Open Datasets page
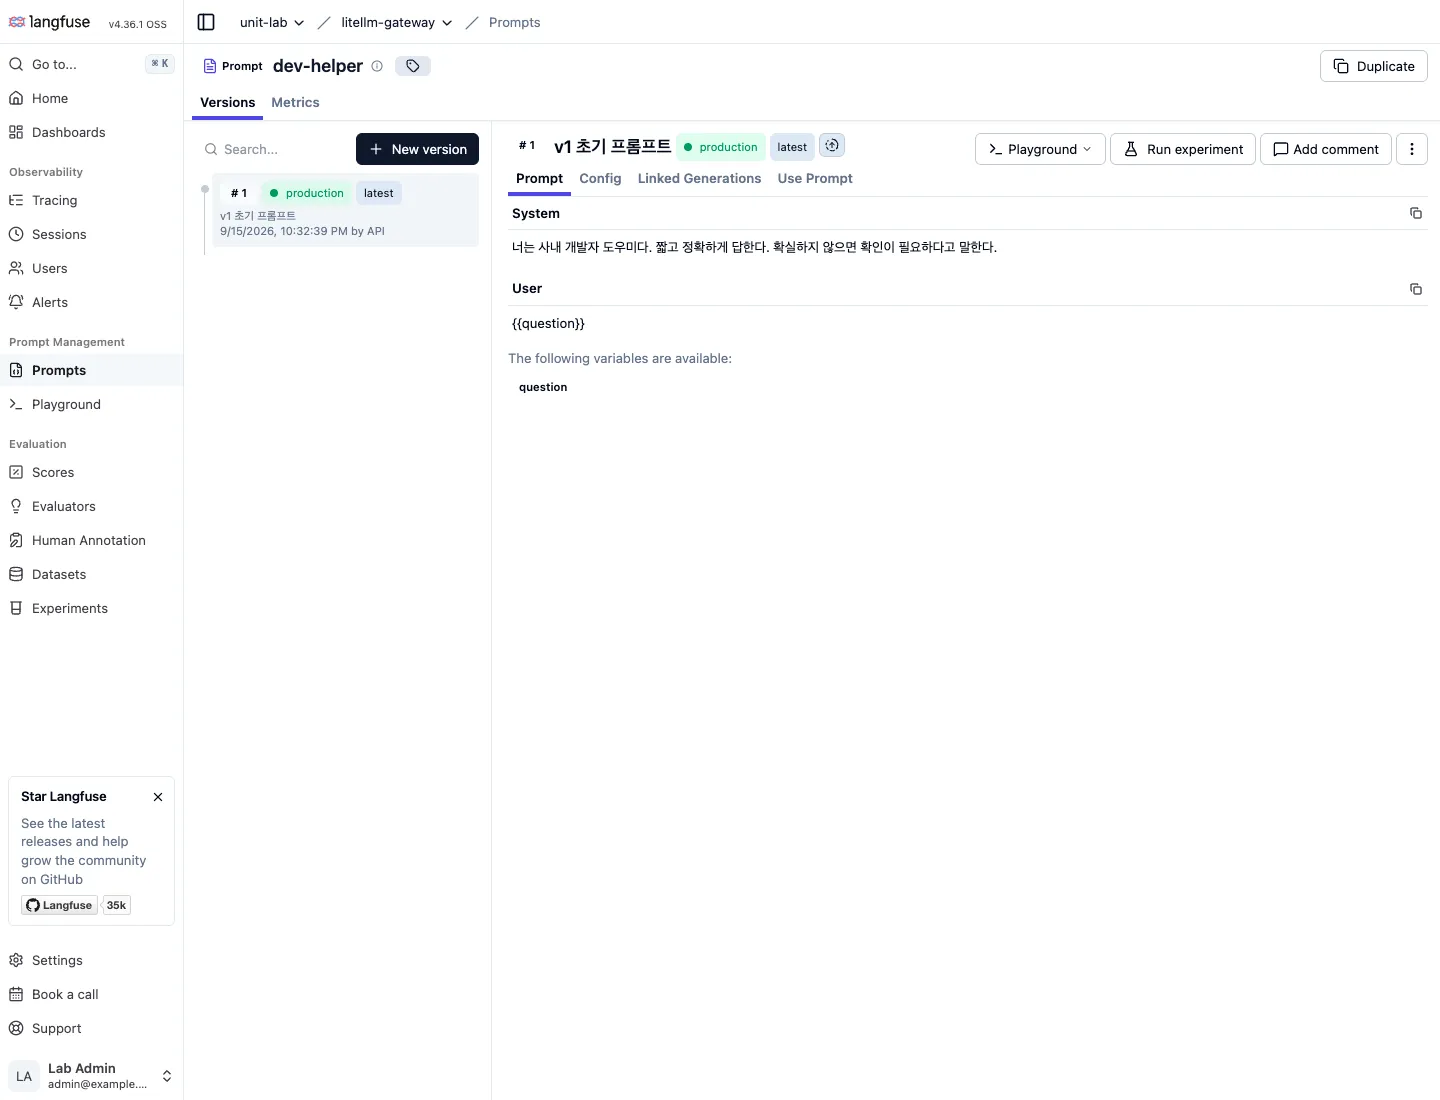1440x1100 pixels. tap(91, 574)
